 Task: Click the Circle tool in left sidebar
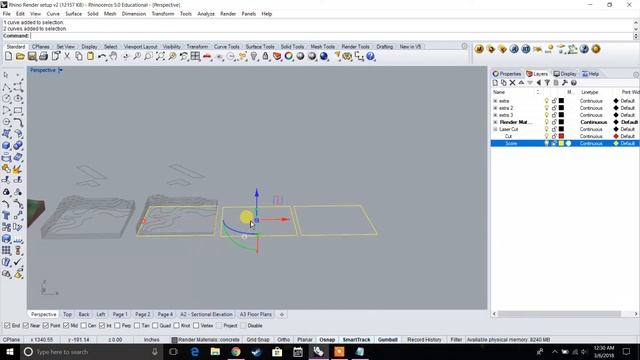point(6,98)
